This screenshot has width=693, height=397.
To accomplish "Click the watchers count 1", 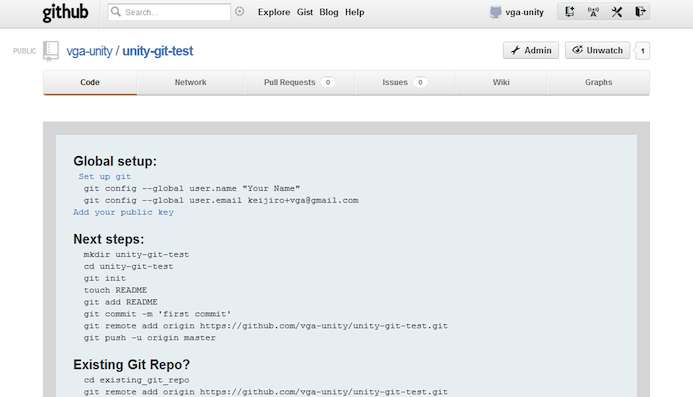I will point(643,51).
